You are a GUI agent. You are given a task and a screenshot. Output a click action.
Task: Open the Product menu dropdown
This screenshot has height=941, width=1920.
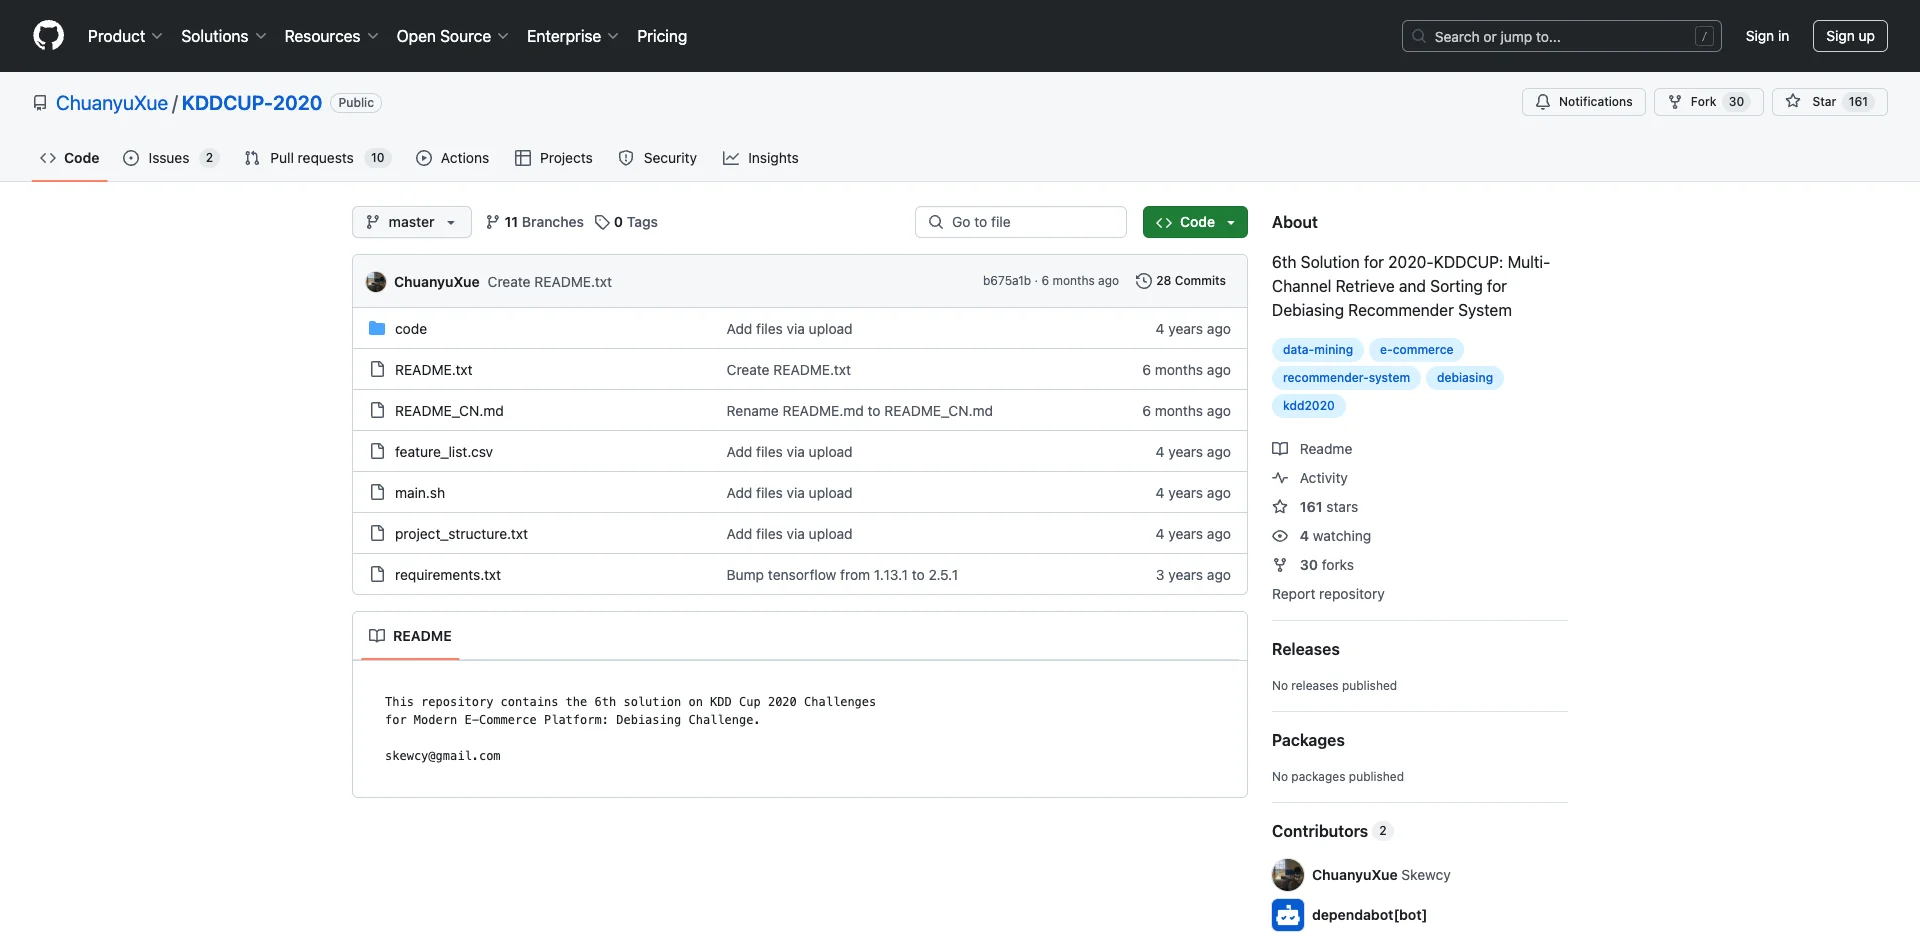[125, 36]
